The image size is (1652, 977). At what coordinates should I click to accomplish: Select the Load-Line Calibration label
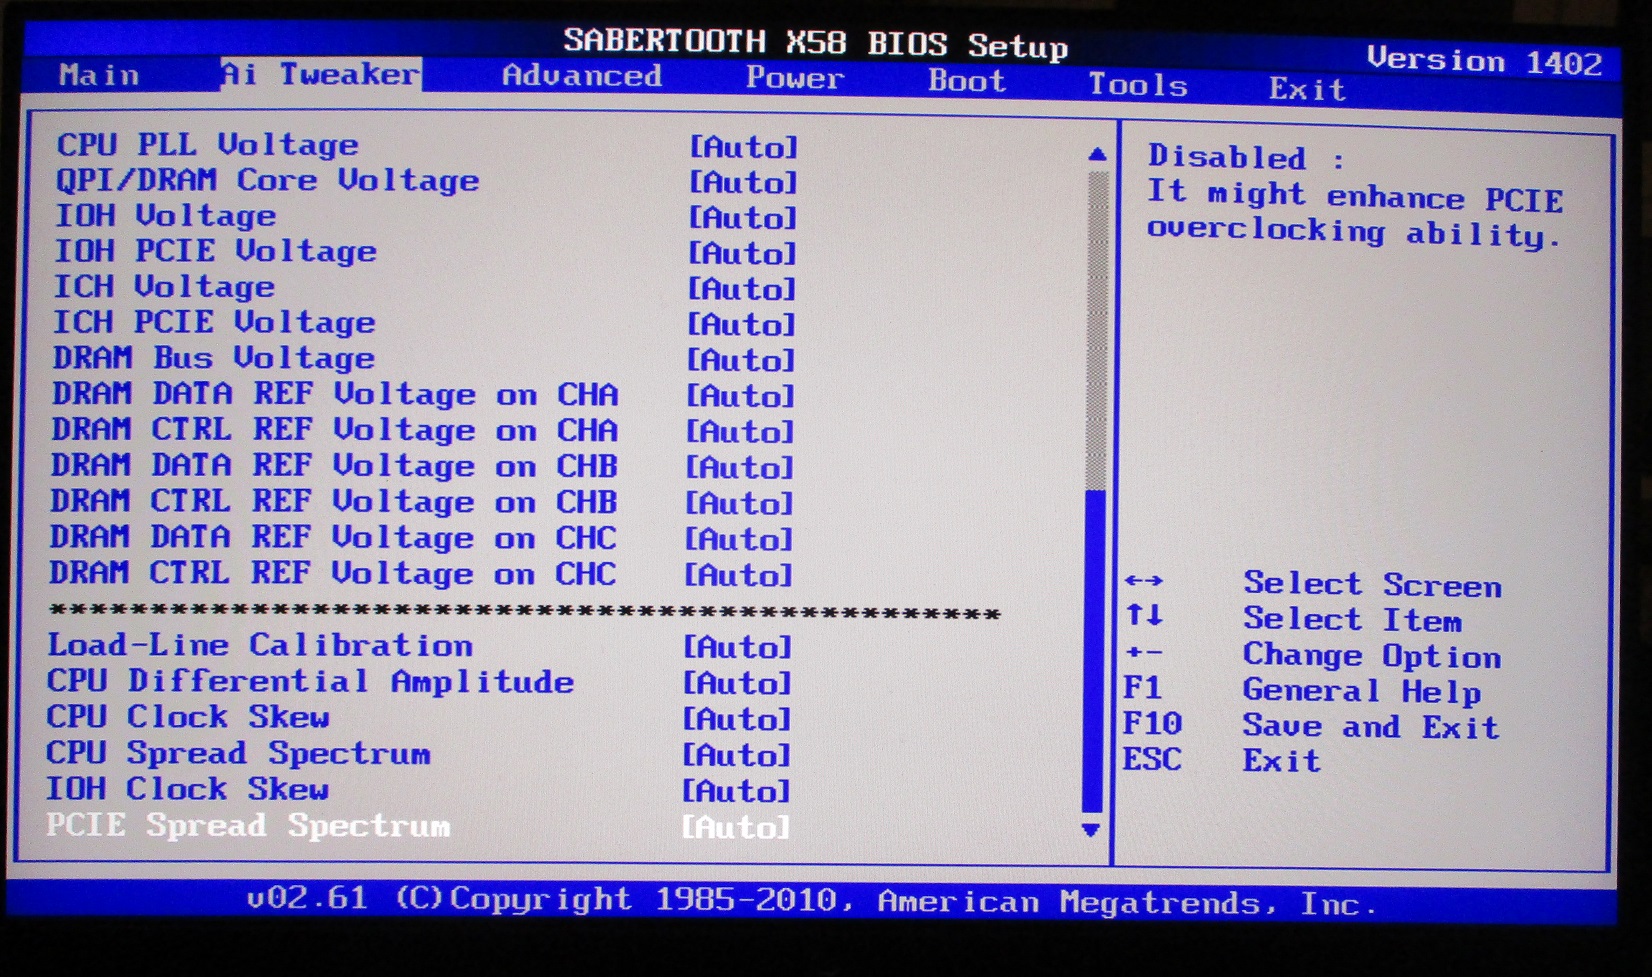(x=260, y=645)
